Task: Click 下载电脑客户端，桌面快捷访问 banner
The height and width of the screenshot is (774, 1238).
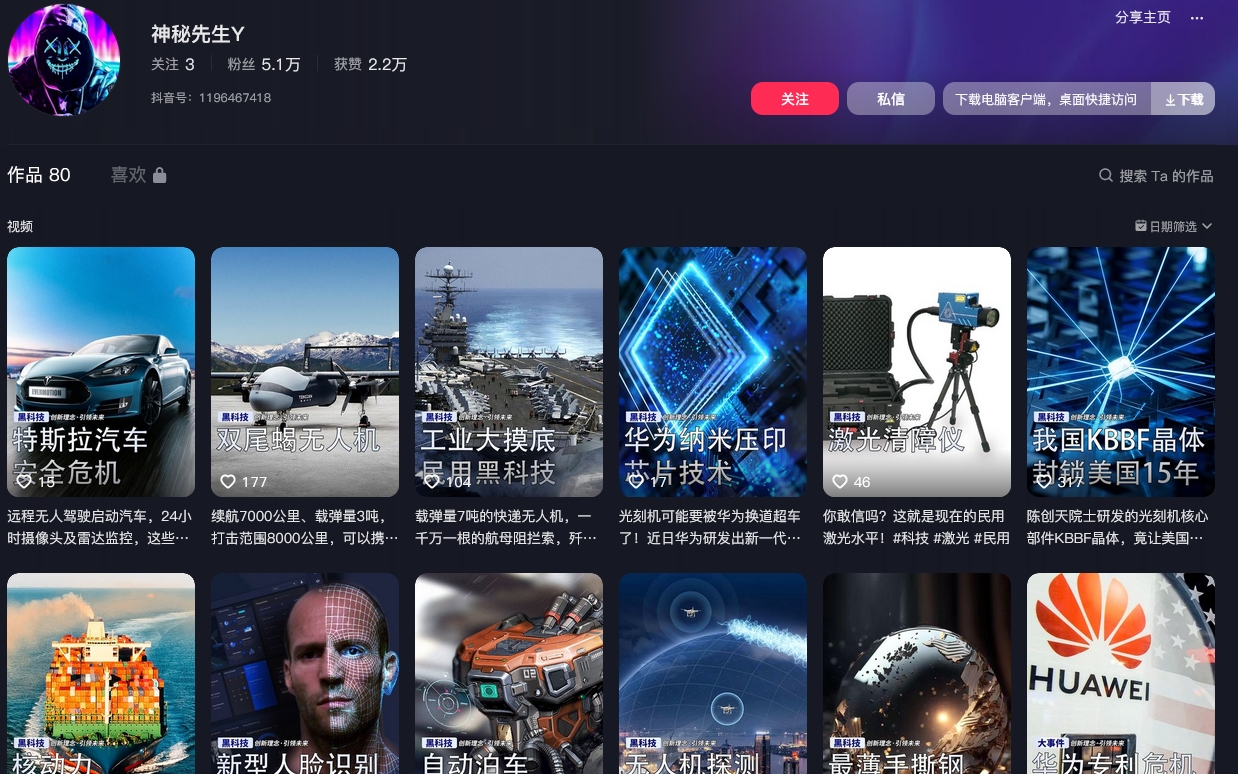Action: tap(1046, 99)
